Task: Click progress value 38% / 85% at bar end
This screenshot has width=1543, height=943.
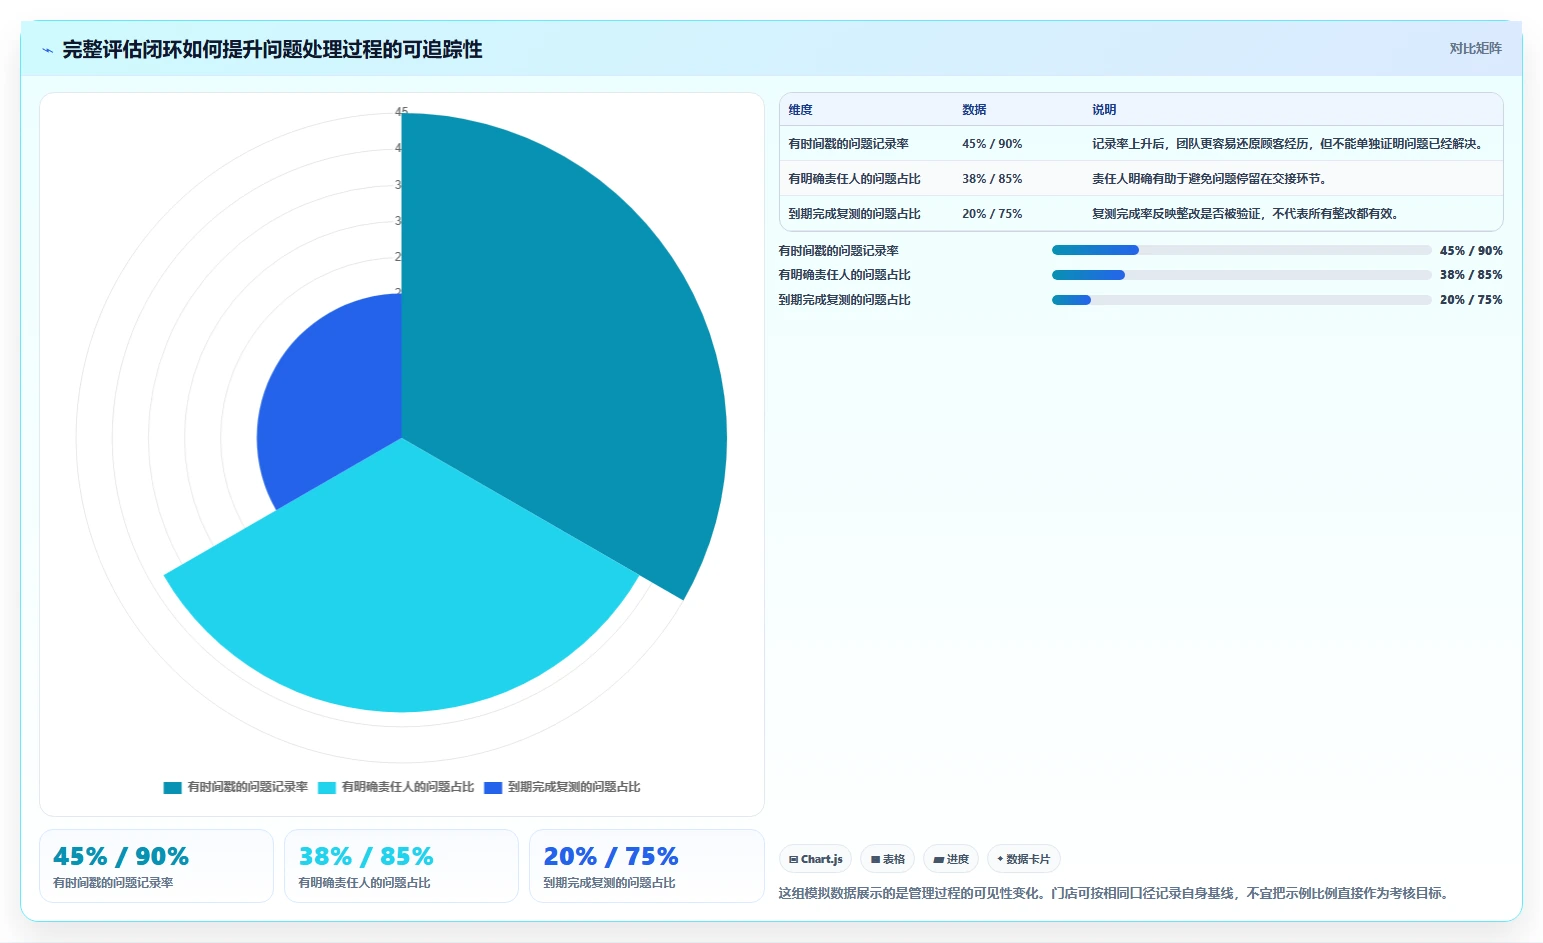Action: [1471, 275]
